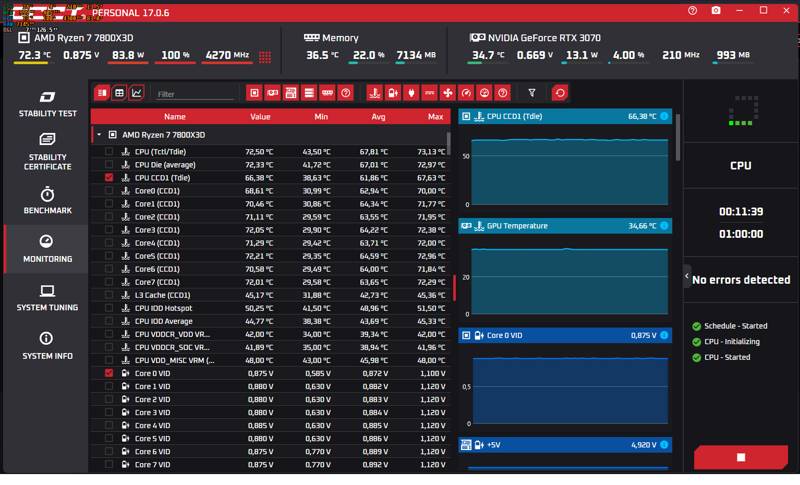The image size is (800, 485).
Task: Tick the CPU IOD Hotspot checkbox
Action: pyautogui.click(x=109, y=308)
